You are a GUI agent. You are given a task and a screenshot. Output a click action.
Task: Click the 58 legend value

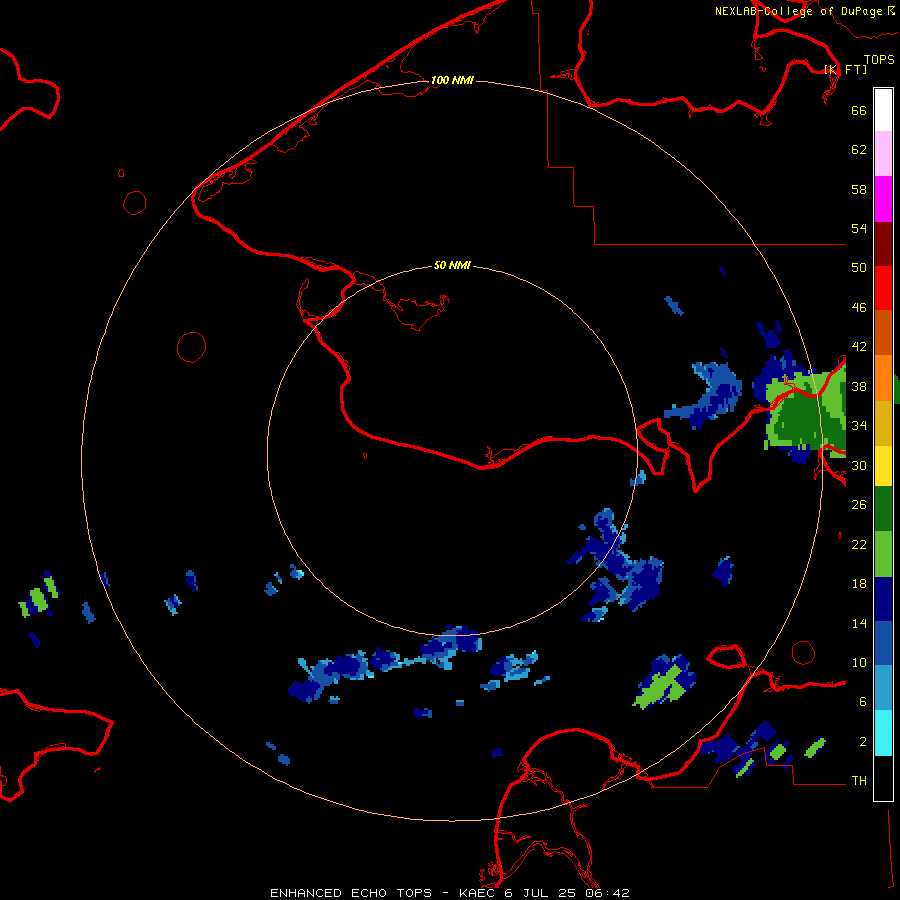859,189
